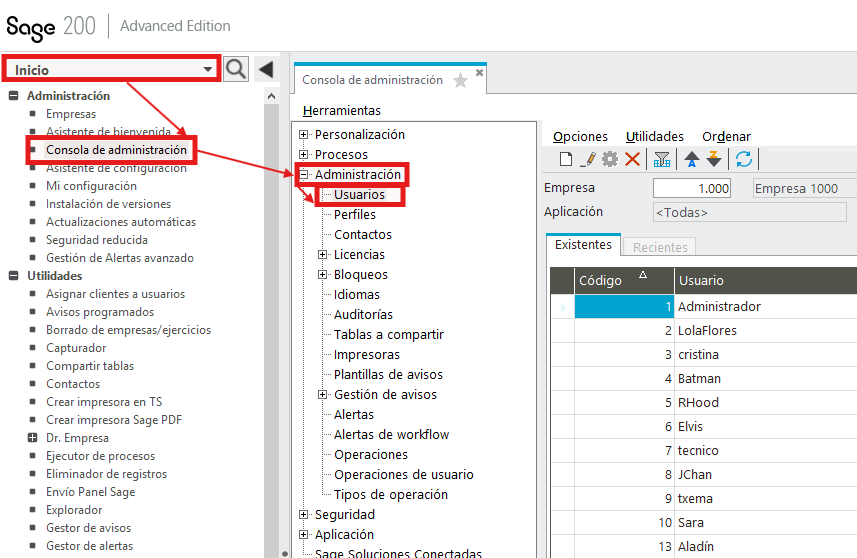Open Mi configuración in the sidebar
The image size is (857, 558).
(91, 186)
